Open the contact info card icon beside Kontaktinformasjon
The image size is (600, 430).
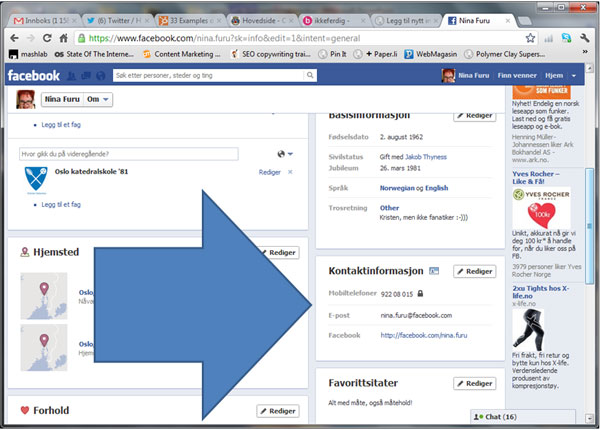434,271
